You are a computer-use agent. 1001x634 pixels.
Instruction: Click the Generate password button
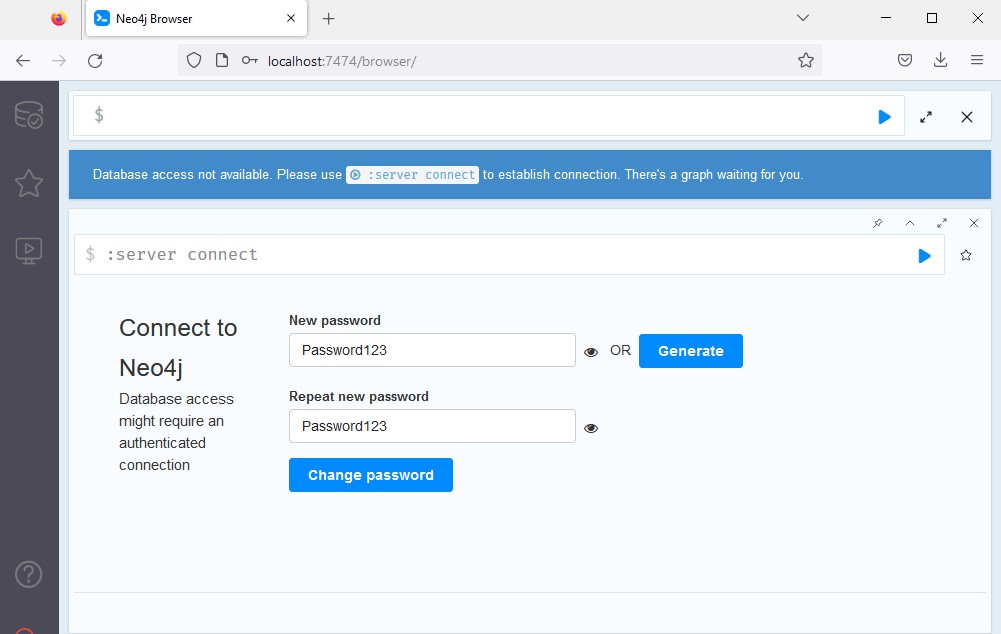[691, 351]
